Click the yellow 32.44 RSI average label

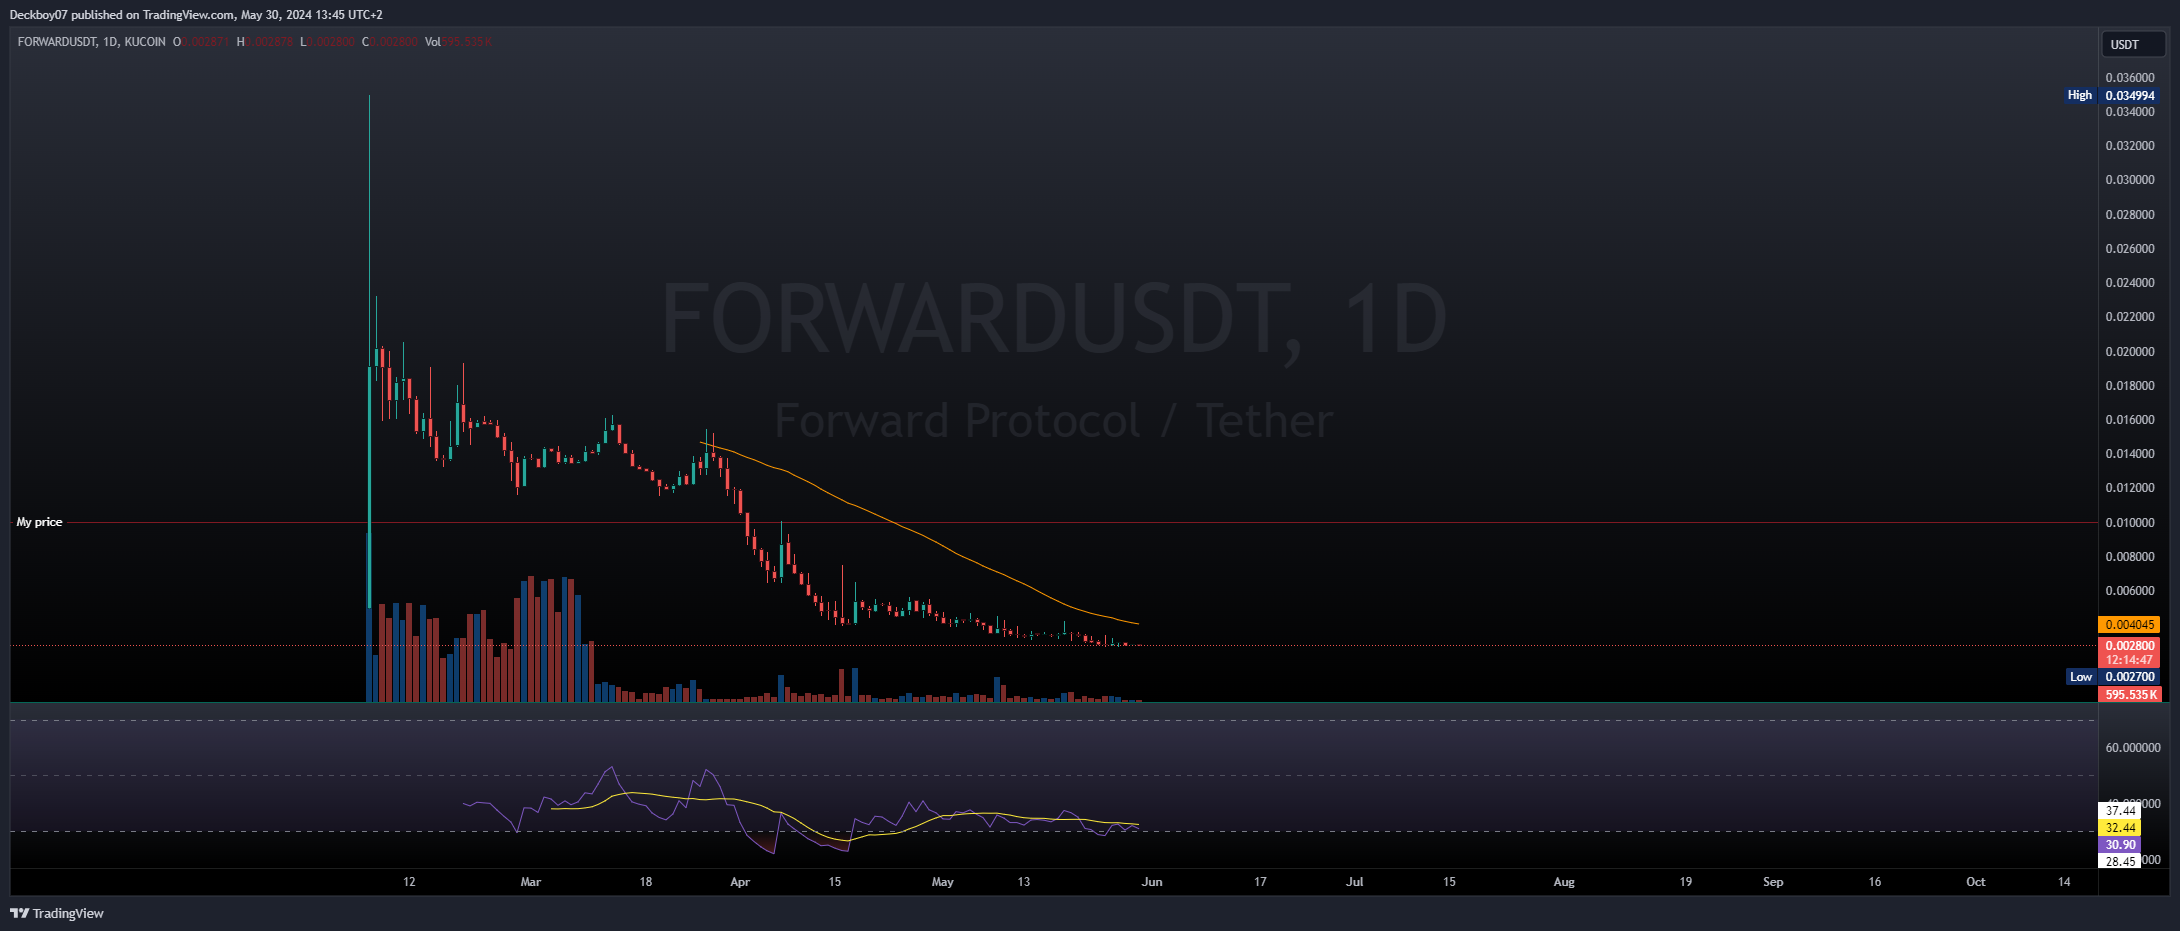point(2119,828)
